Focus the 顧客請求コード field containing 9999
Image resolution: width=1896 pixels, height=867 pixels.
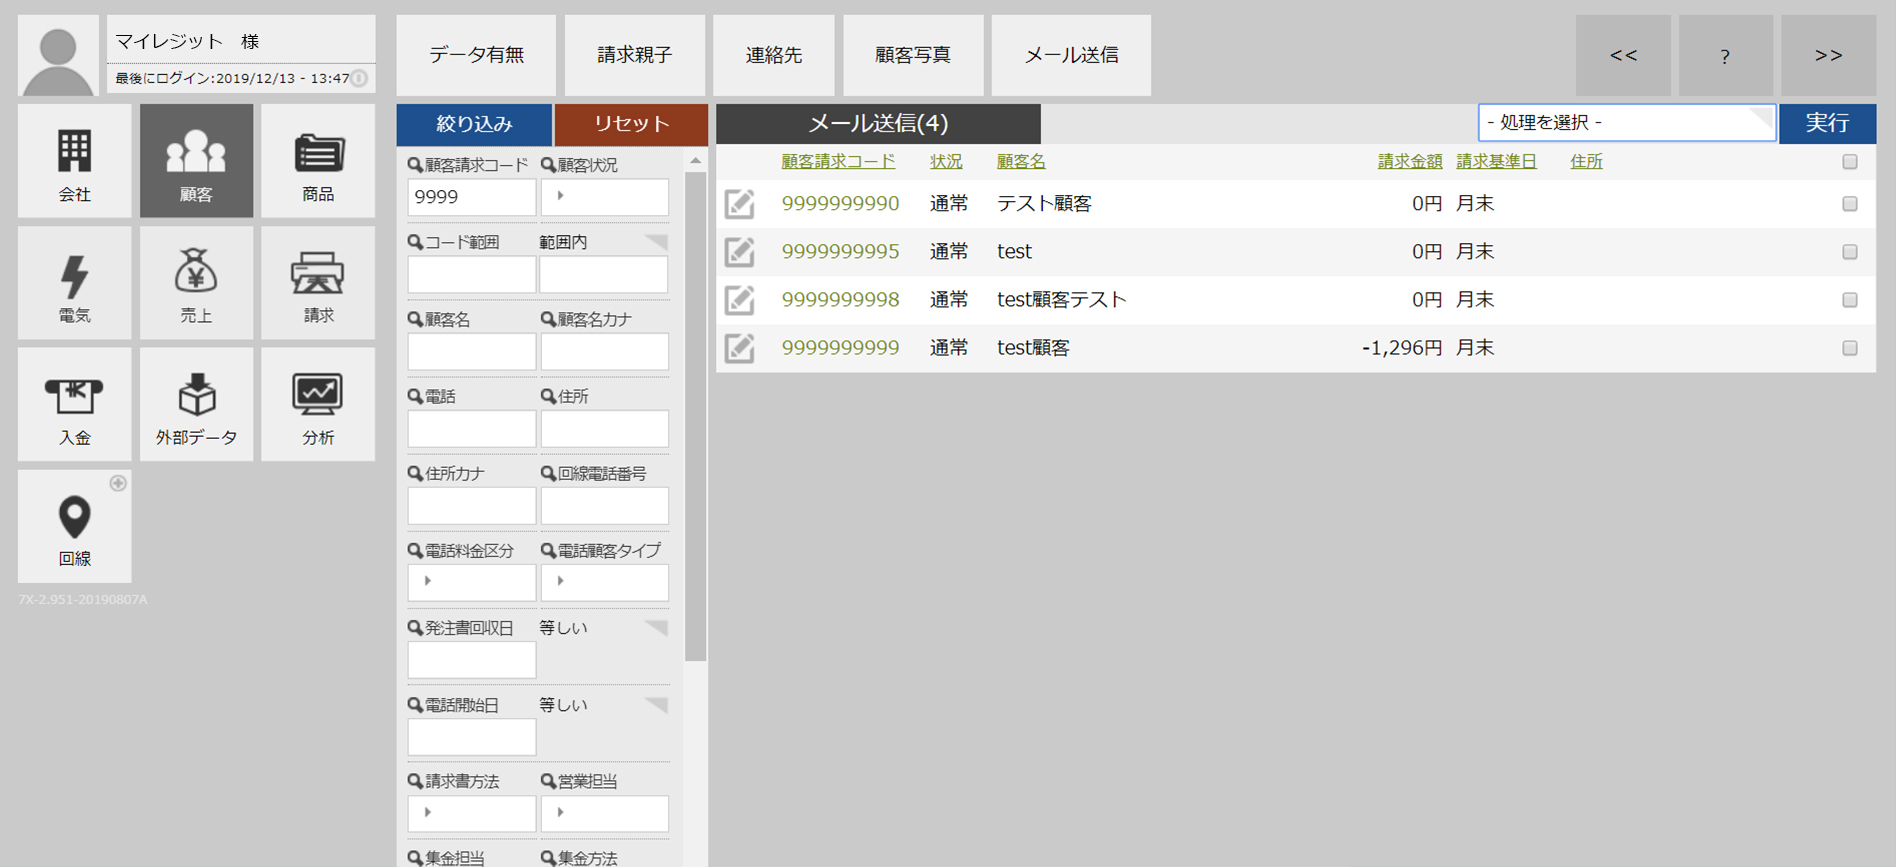click(x=471, y=197)
